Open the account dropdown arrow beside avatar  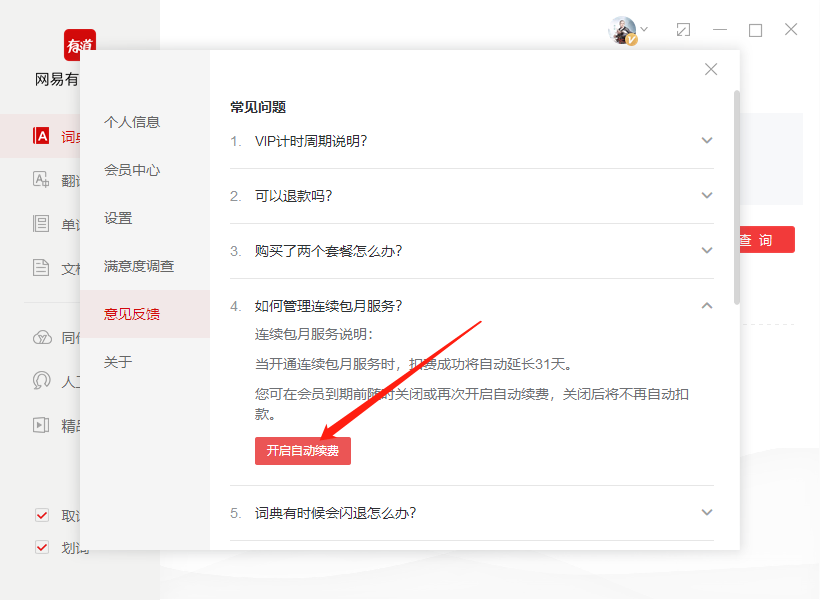tap(644, 29)
